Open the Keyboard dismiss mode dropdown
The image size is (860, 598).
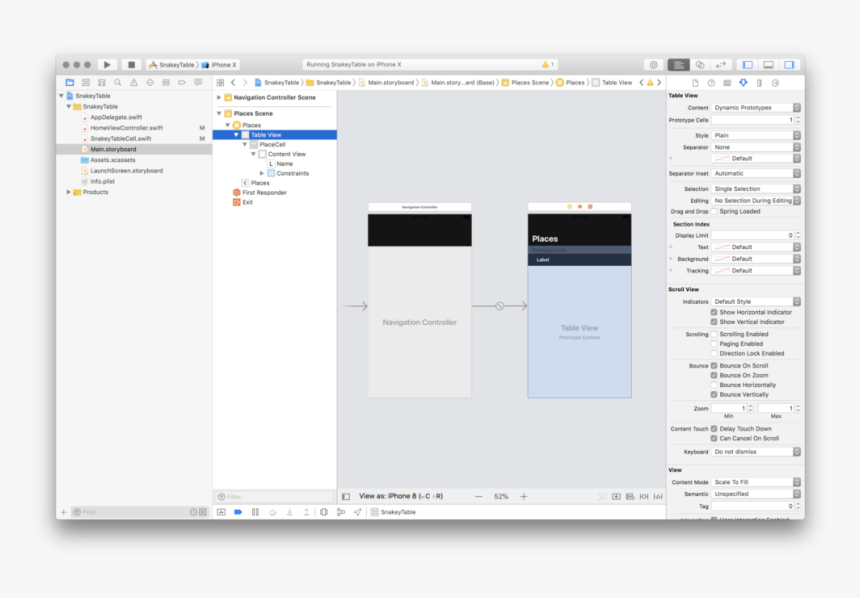[x=756, y=452]
